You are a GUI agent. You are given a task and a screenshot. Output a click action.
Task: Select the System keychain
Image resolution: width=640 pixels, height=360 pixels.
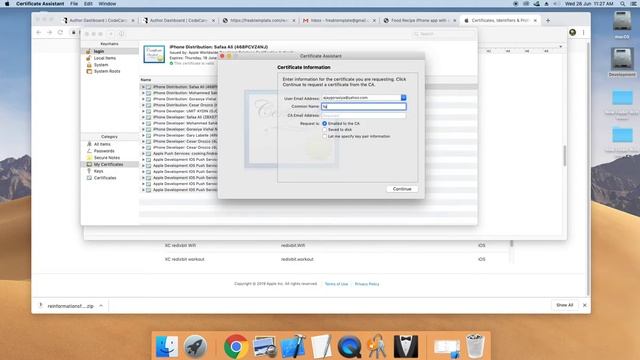coord(110,64)
